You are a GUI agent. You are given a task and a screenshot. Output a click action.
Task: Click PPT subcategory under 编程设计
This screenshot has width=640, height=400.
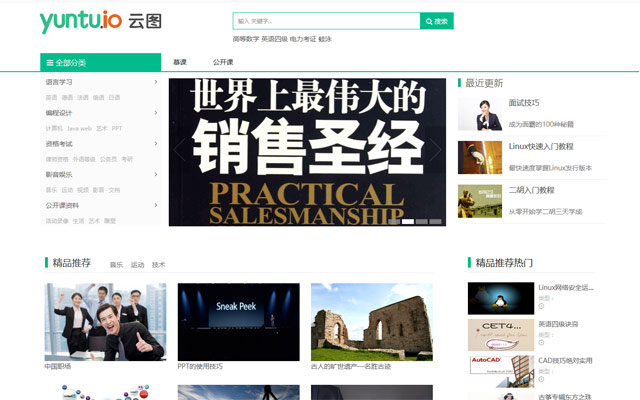[x=117, y=128]
